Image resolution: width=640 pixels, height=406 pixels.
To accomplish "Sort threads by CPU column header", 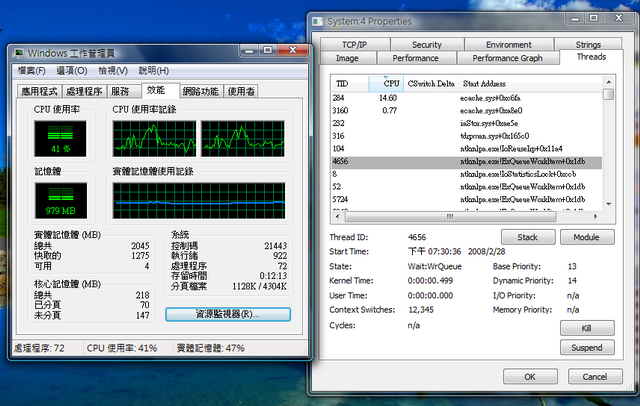I will pyautogui.click(x=387, y=84).
